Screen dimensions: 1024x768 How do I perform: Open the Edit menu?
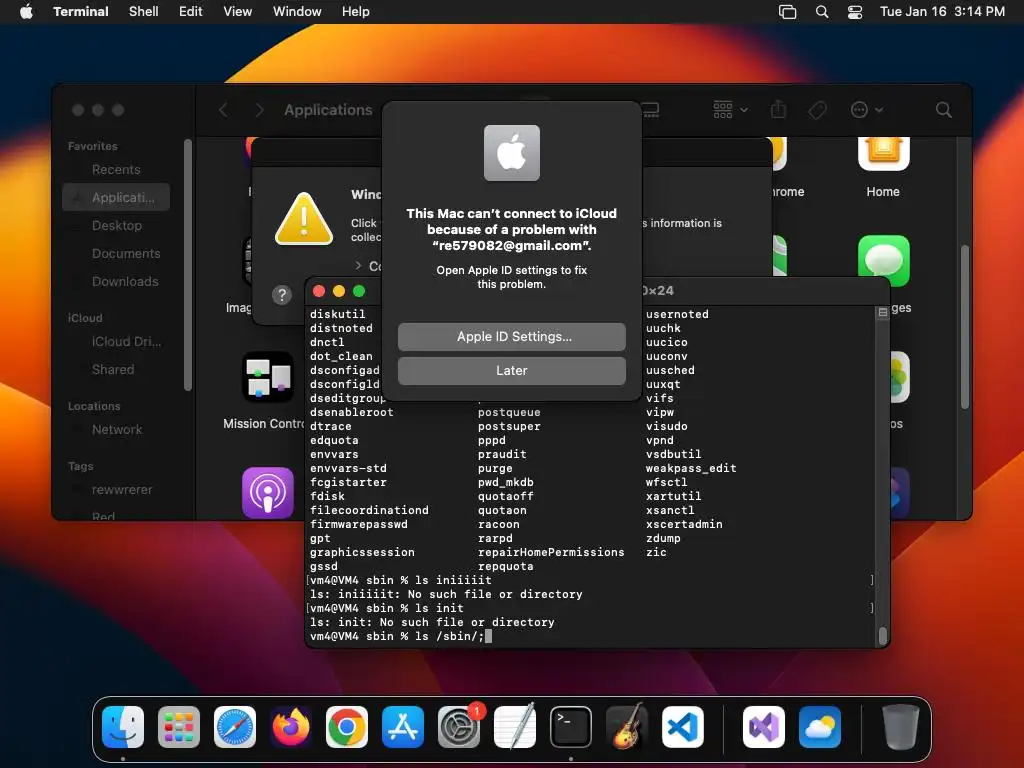(x=191, y=12)
